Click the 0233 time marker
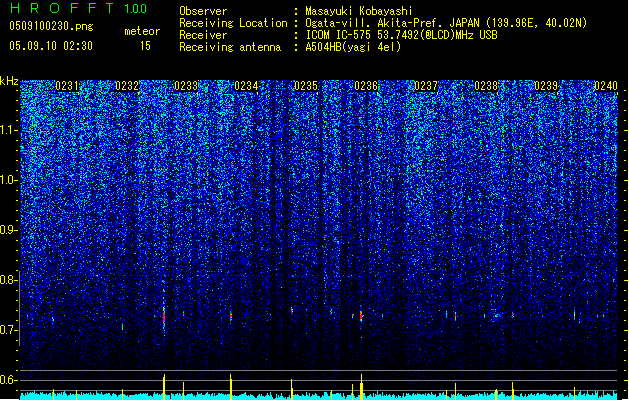The width and height of the screenshot is (629, 400). click(x=186, y=86)
